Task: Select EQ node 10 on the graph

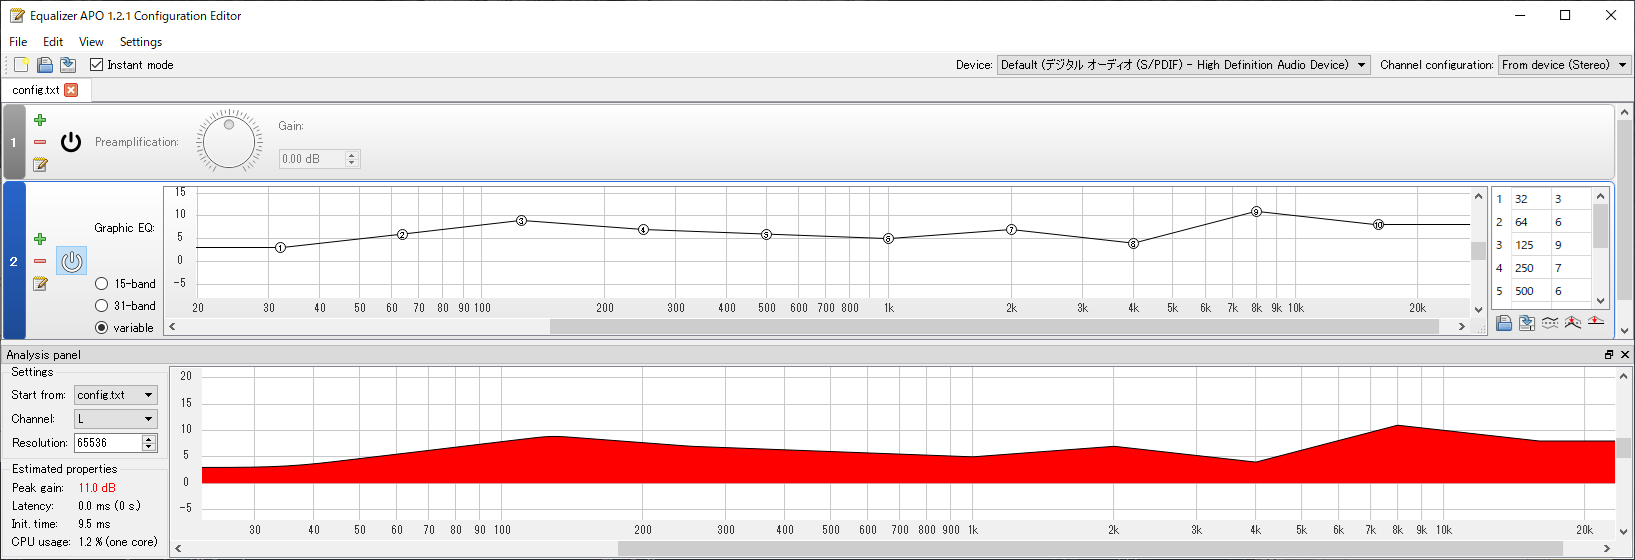Action: (1378, 224)
